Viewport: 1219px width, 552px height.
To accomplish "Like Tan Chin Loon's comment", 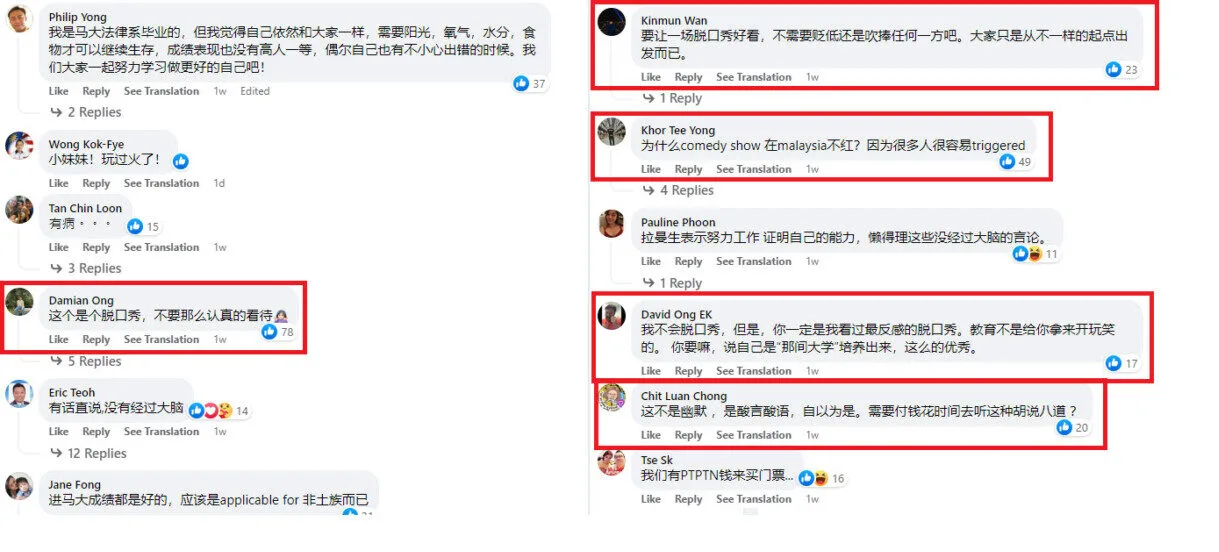I will [x=59, y=247].
